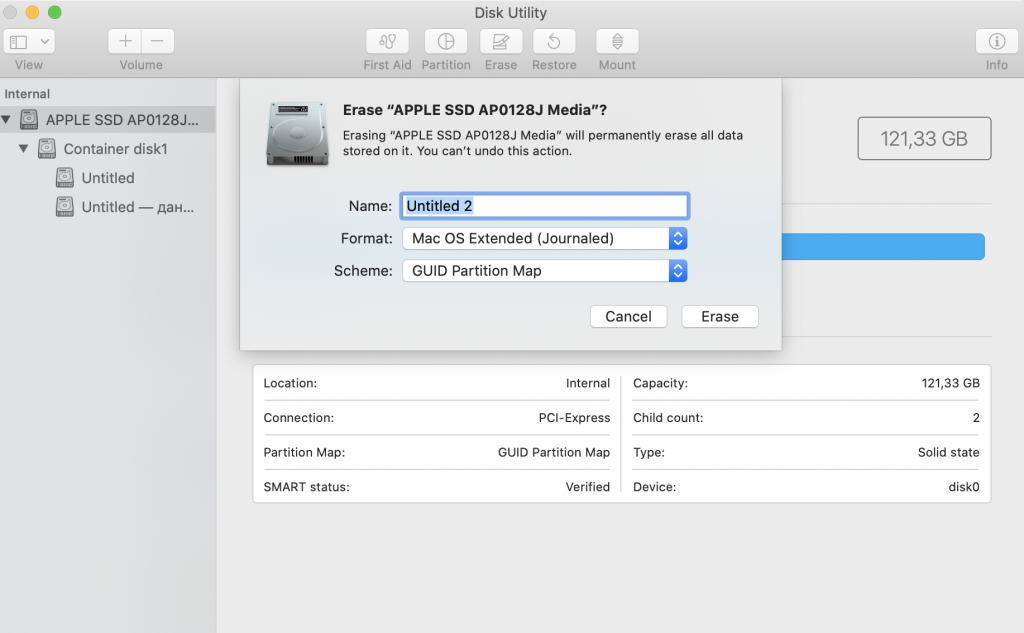Click the SMART status Verified value
Viewport: 1024px width, 633px height.
pyautogui.click(x=587, y=487)
